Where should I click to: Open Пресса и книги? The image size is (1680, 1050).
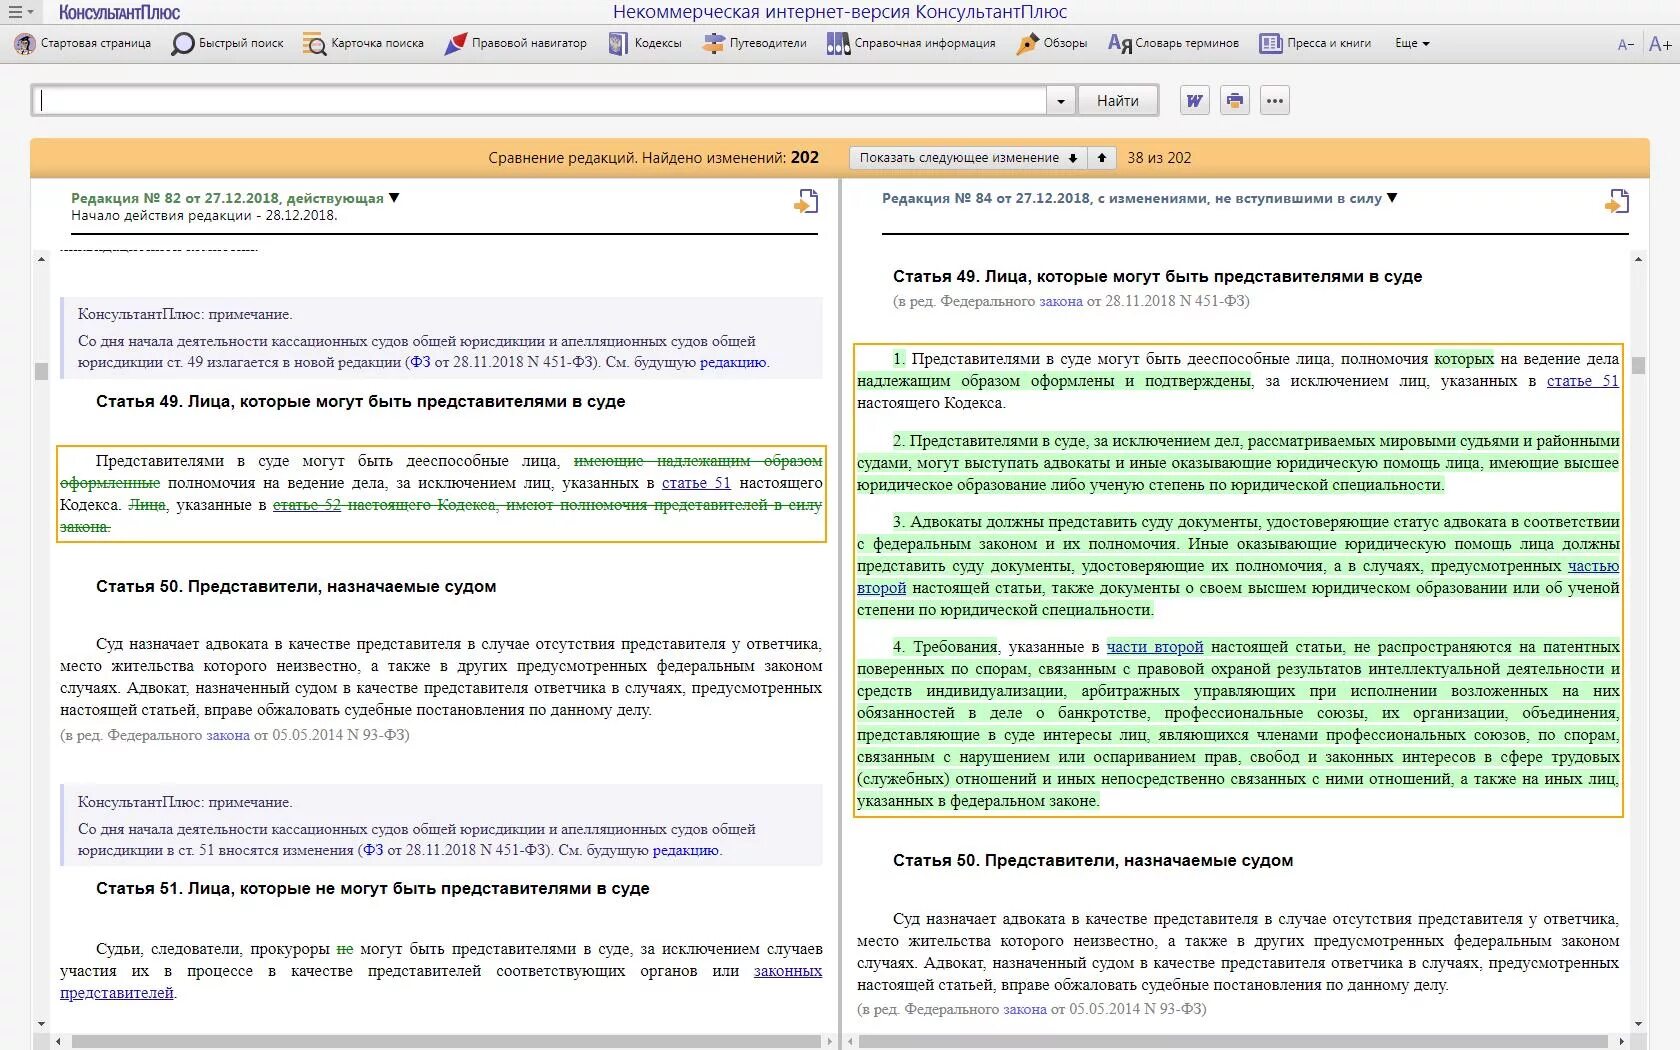1315,43
